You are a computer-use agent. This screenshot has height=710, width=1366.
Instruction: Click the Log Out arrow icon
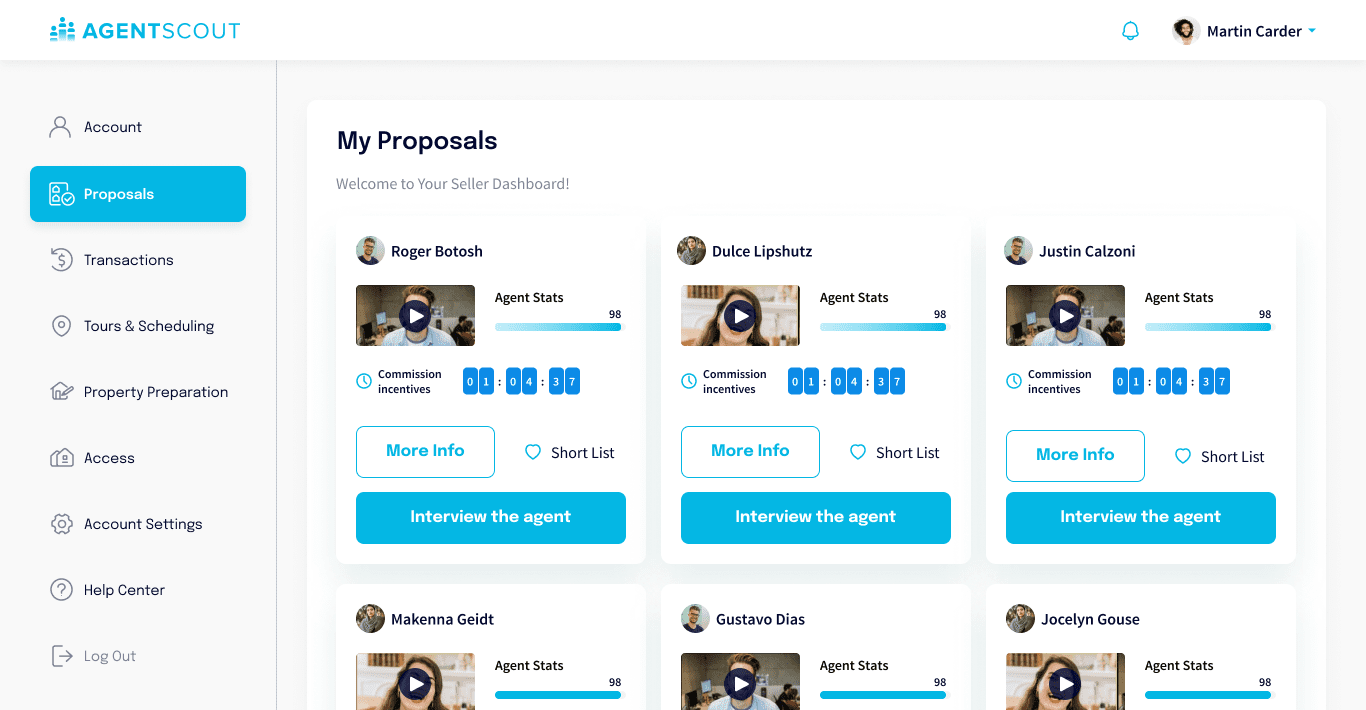62,656
